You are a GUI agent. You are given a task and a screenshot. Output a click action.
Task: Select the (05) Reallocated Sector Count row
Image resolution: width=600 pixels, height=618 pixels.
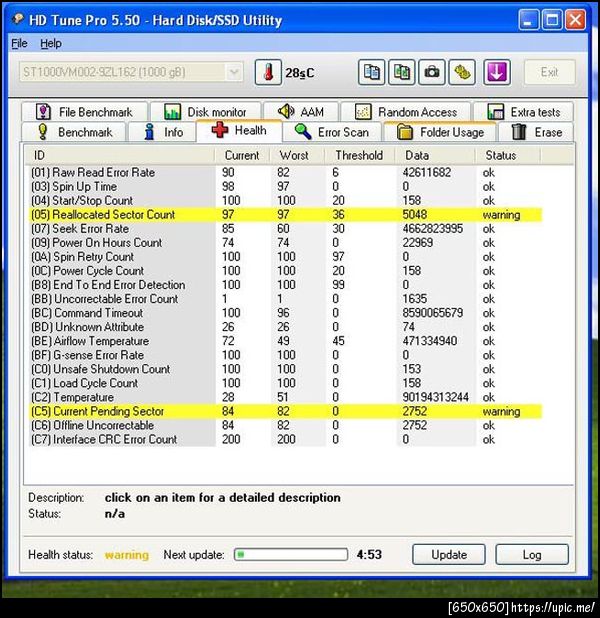[286, 214]
